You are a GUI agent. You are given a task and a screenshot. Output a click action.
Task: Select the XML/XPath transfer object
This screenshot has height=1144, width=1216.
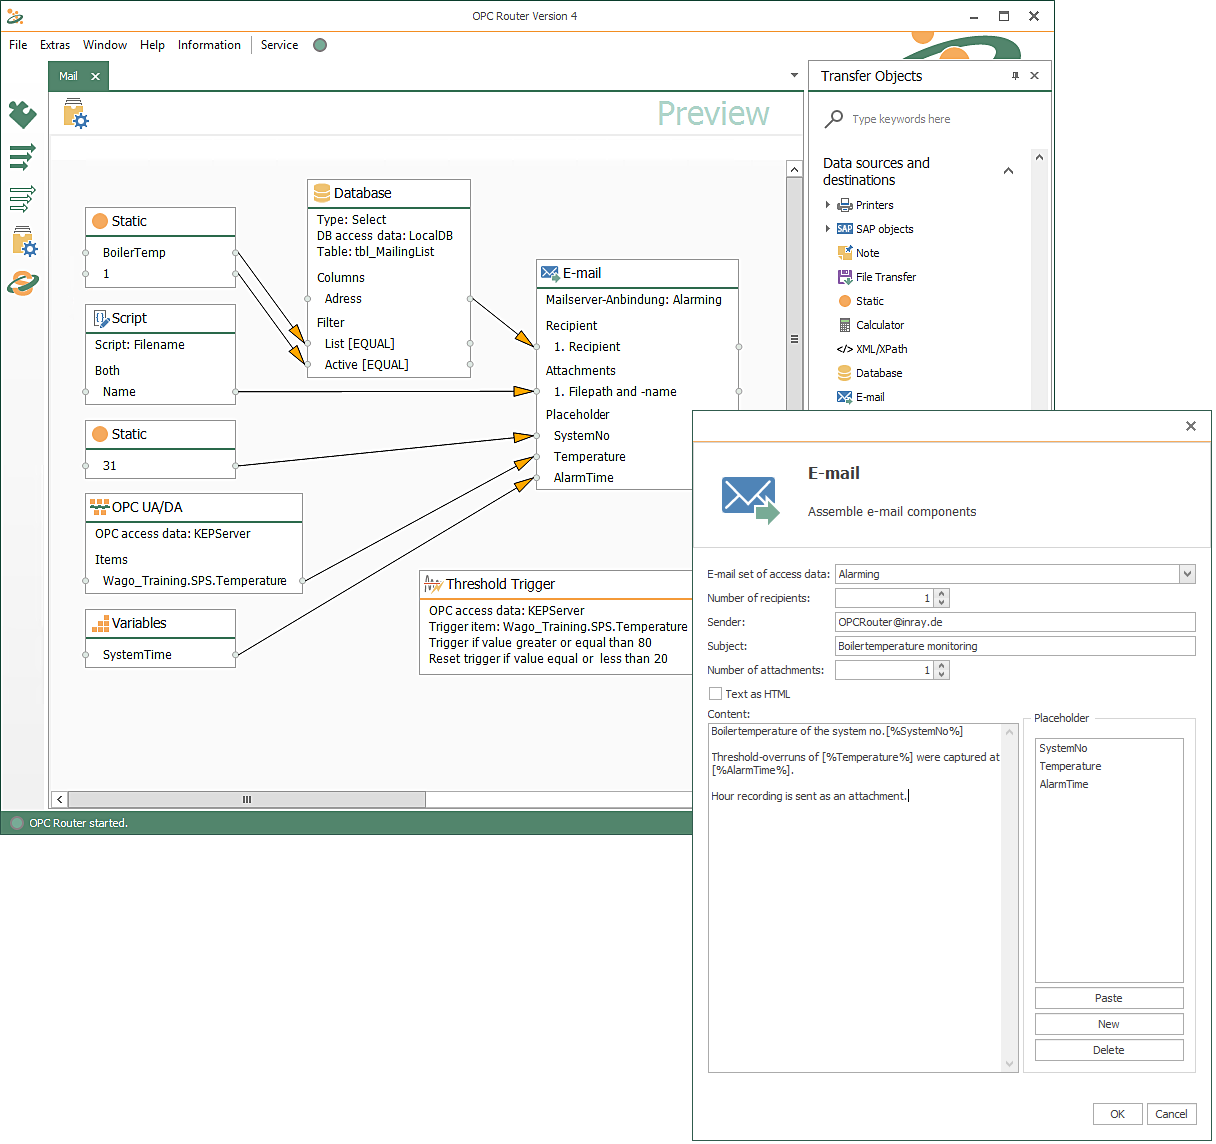click(881, 349)
